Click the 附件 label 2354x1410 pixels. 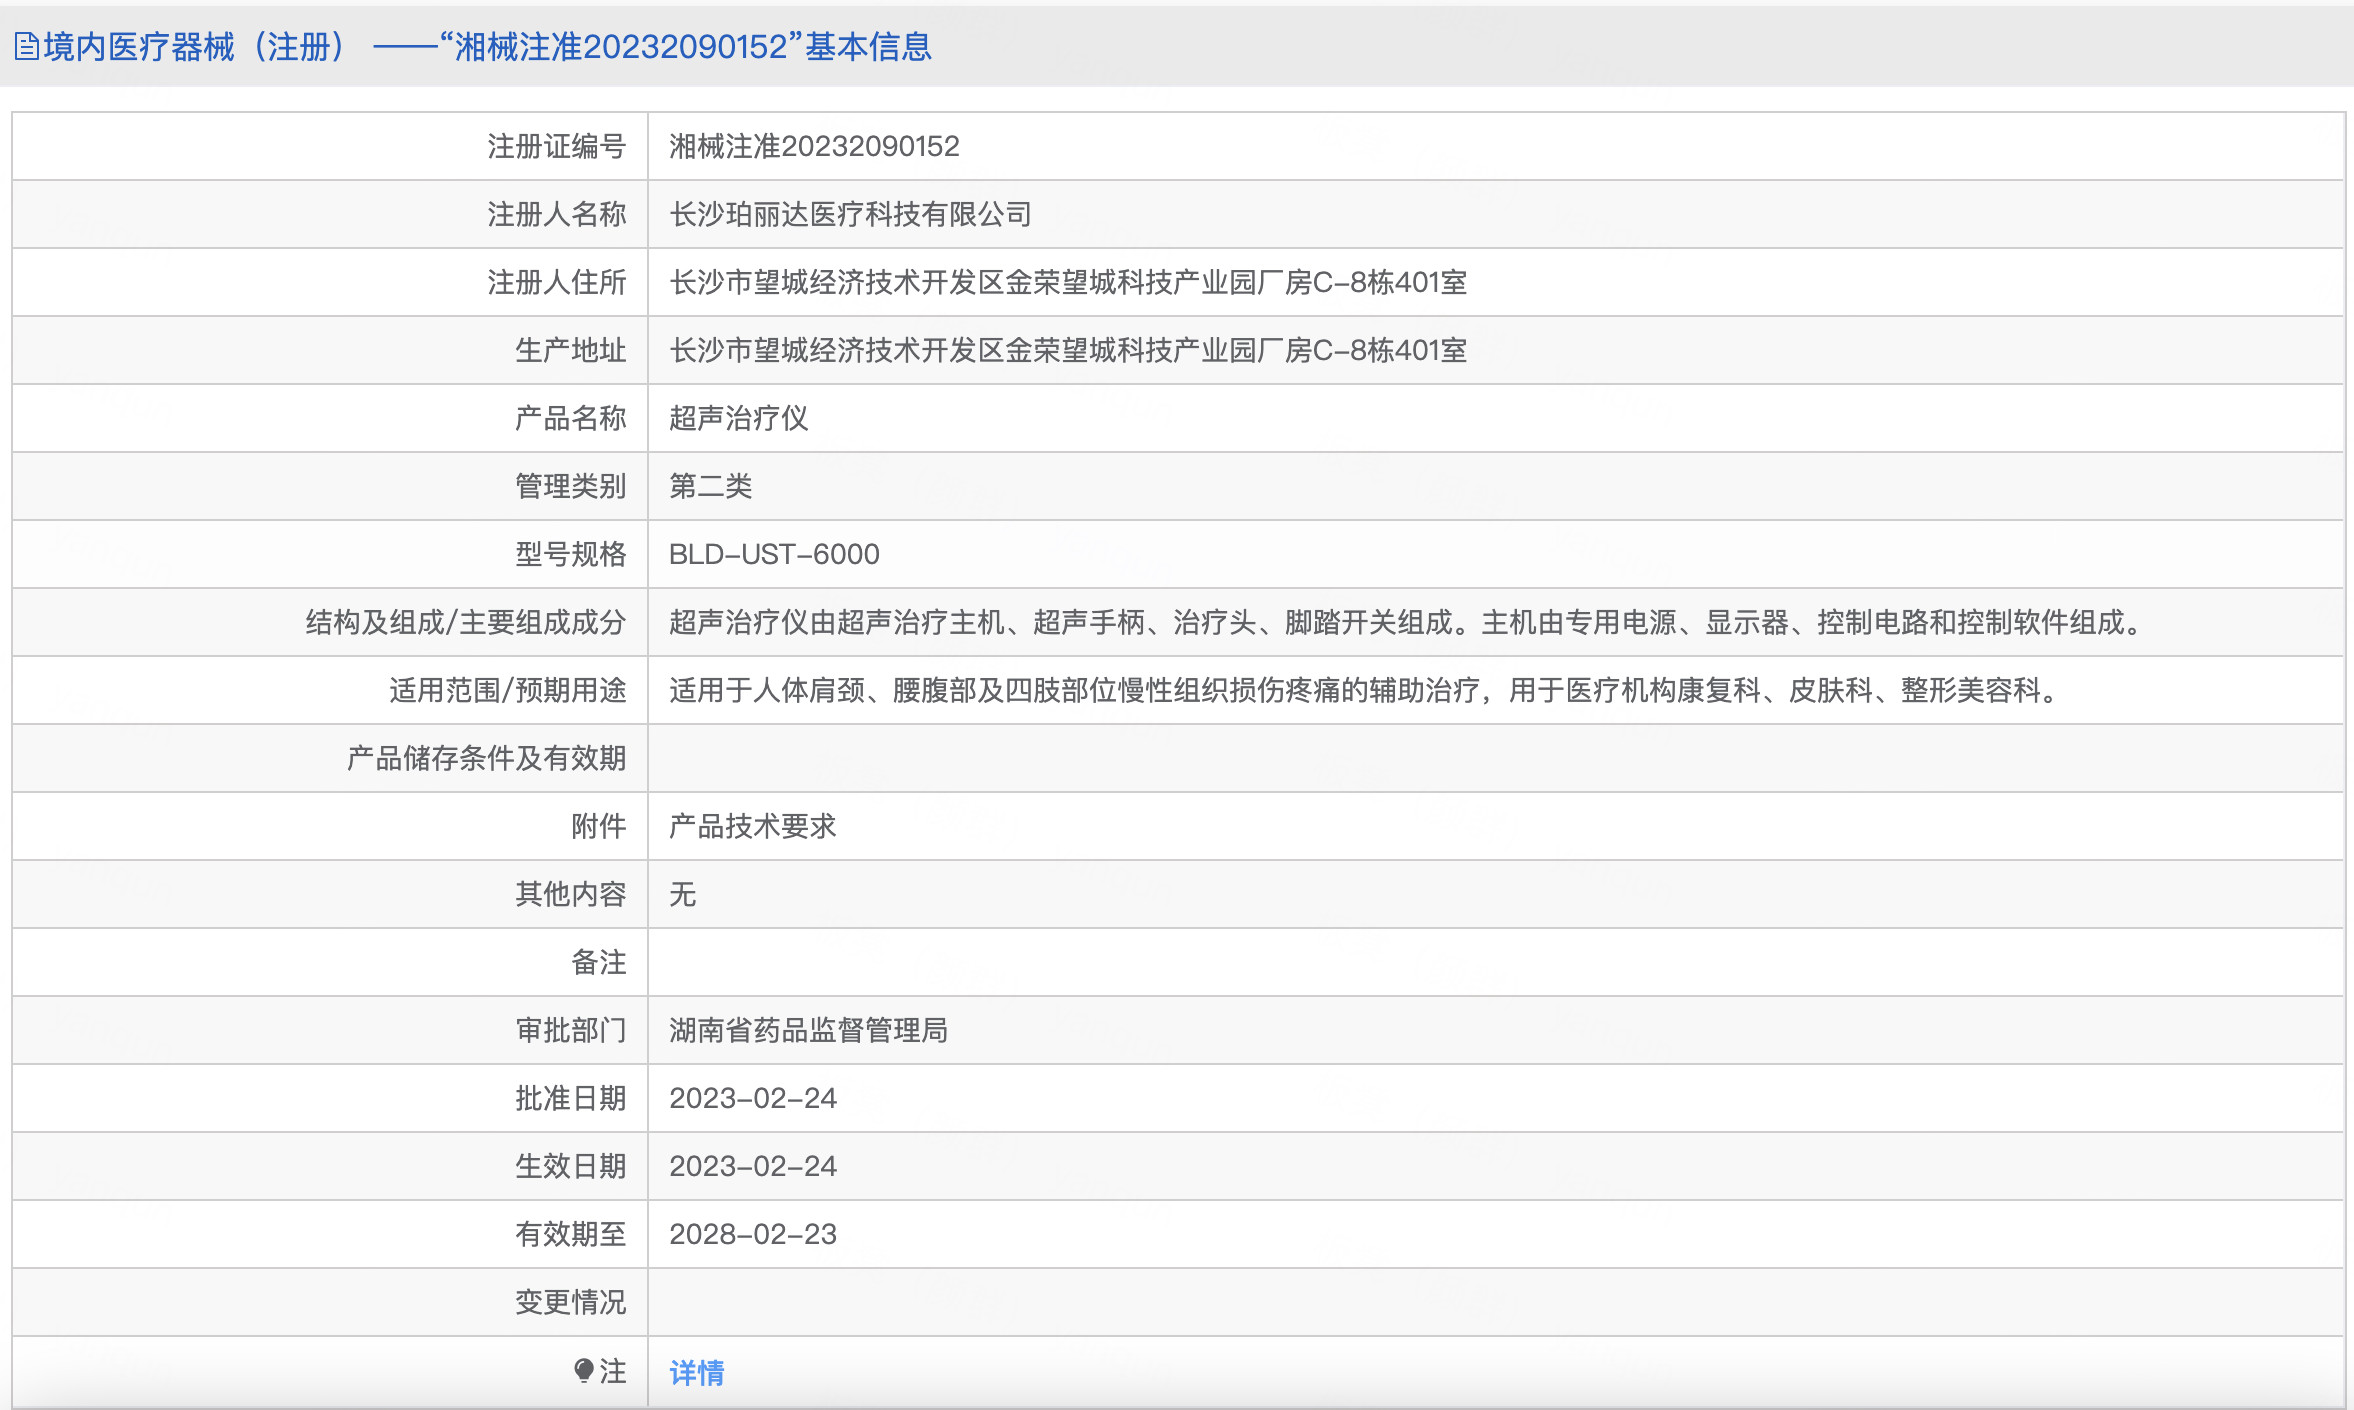coord(599,826)
